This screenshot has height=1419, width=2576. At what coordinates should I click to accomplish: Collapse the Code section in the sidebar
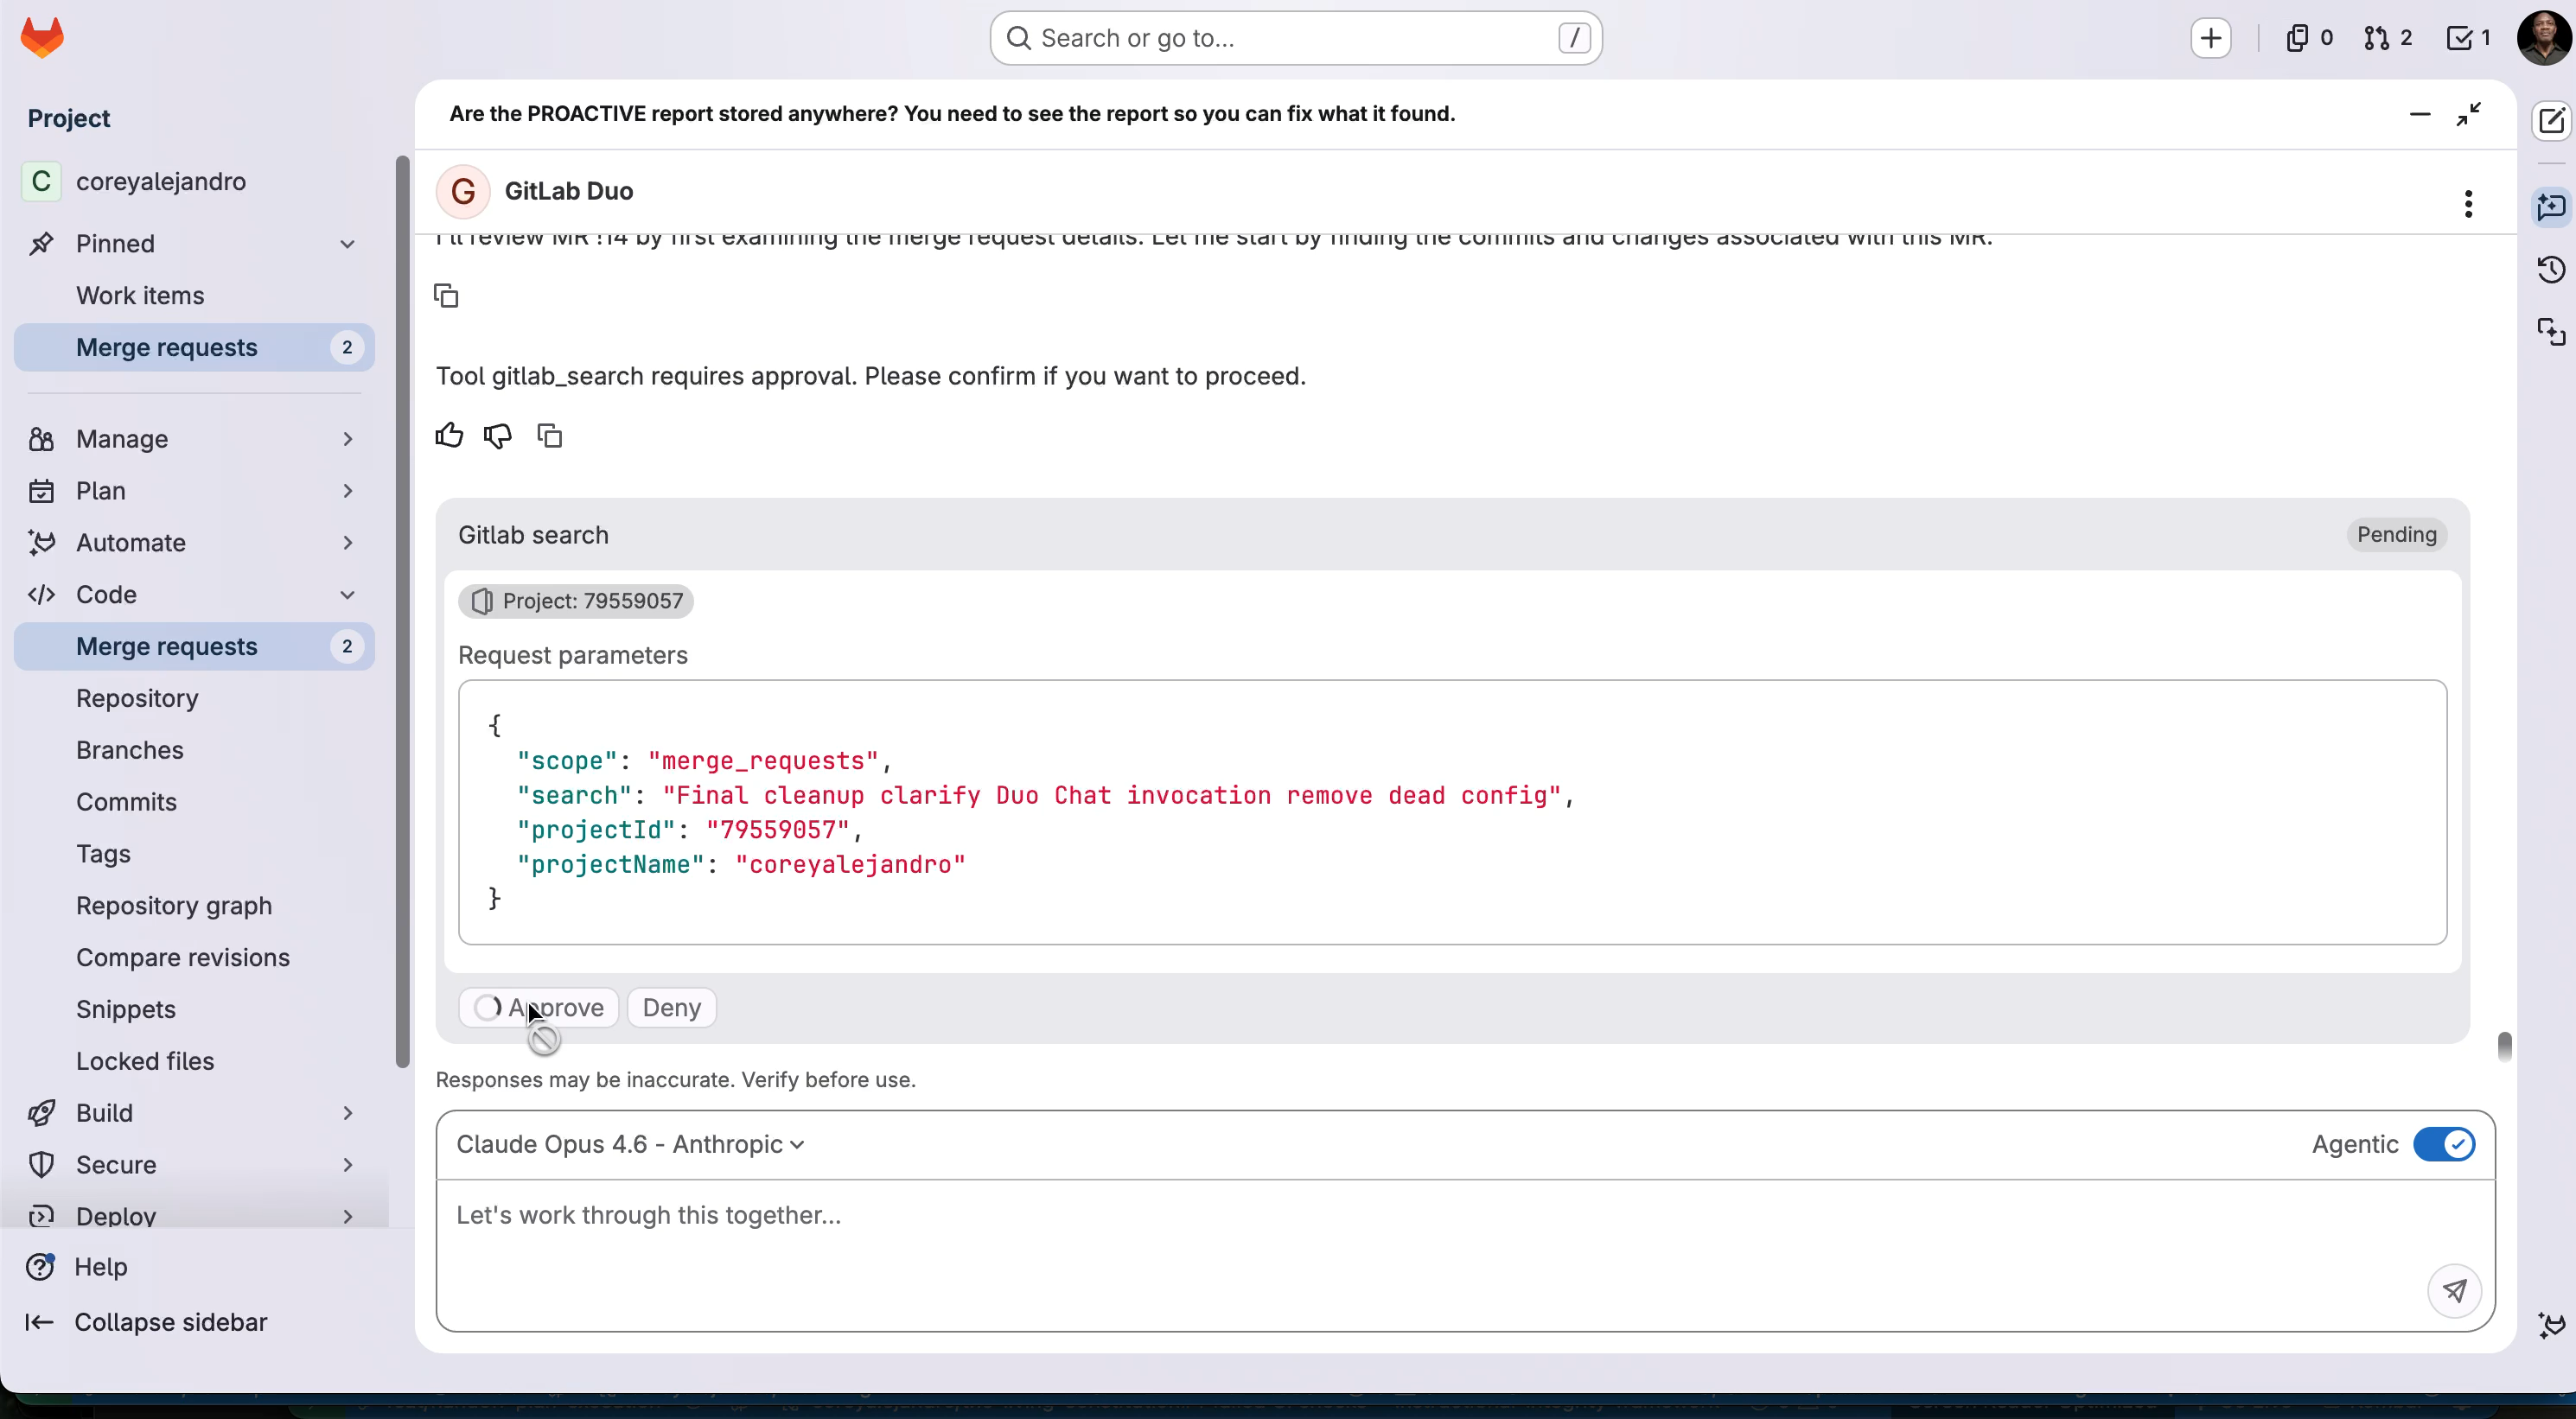[x=347, y=594]
